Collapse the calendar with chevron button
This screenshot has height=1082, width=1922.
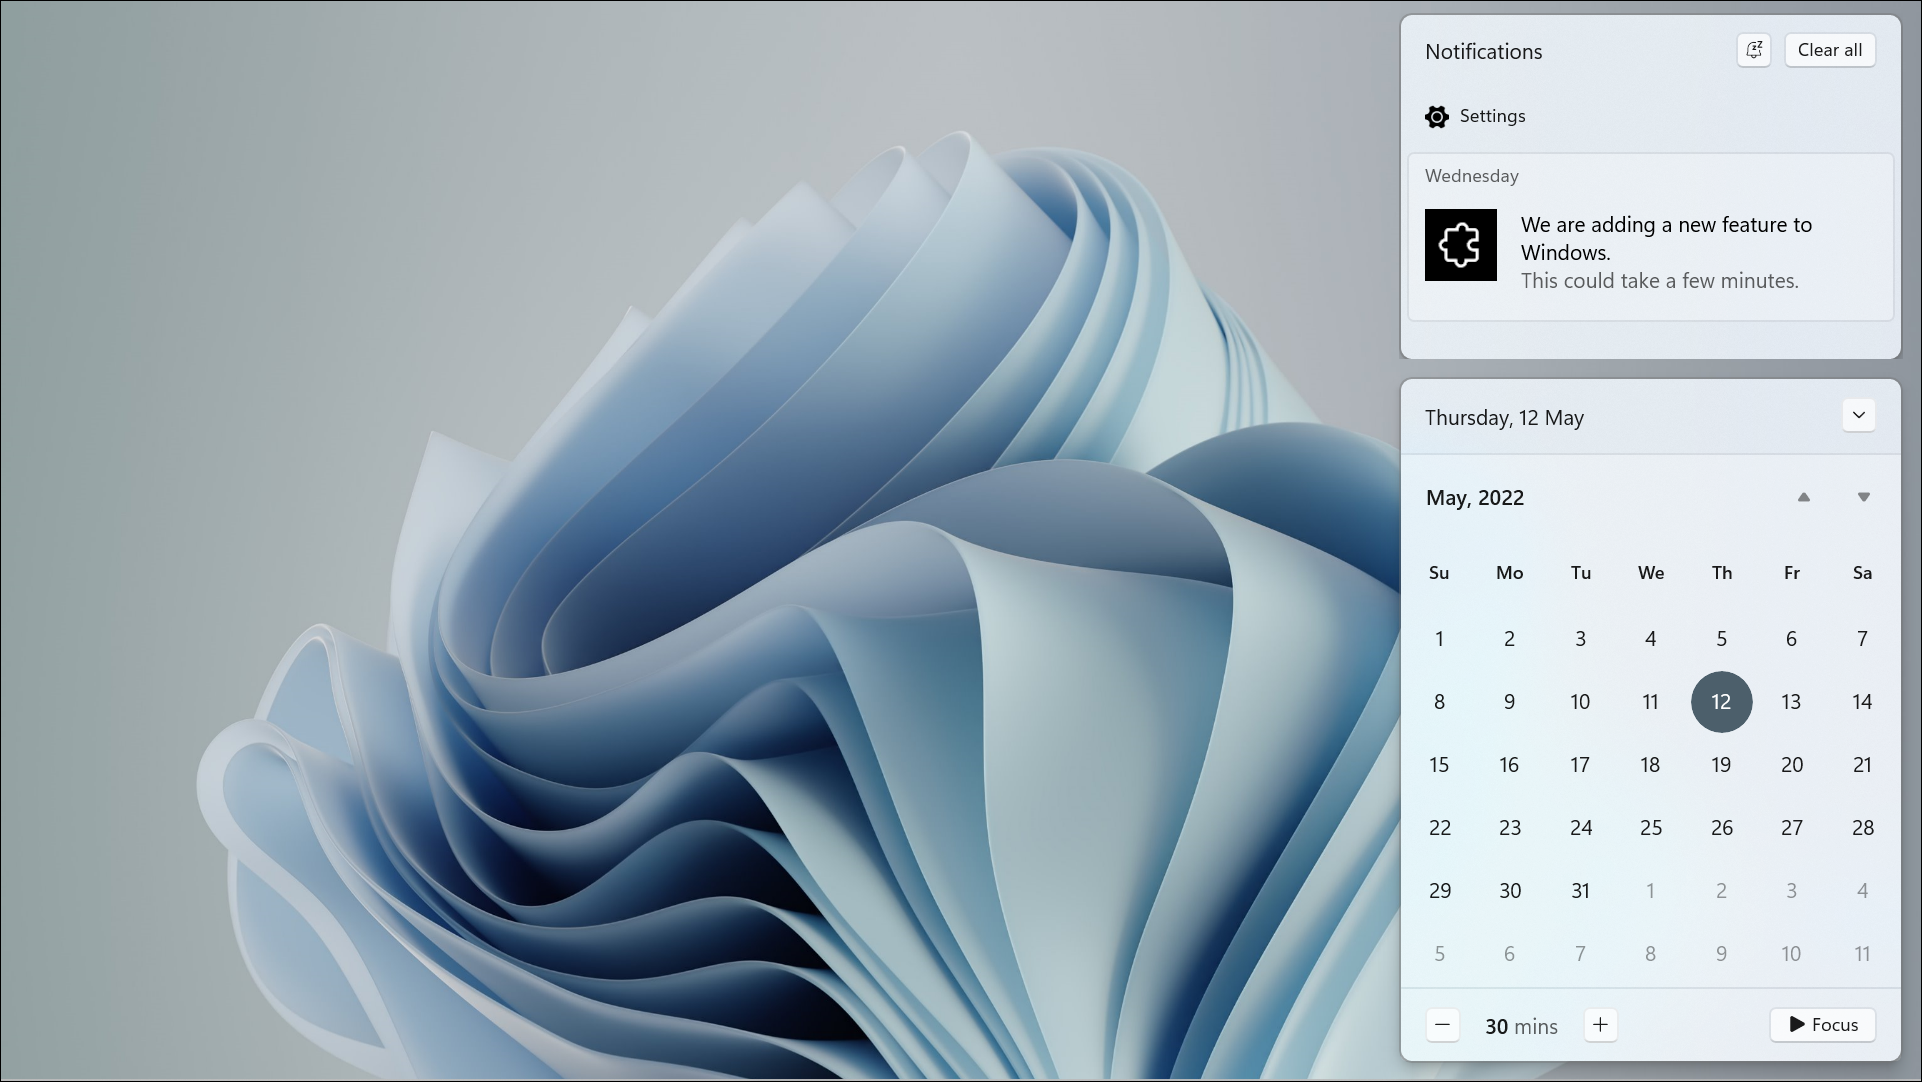click(x=1858, y=416)
